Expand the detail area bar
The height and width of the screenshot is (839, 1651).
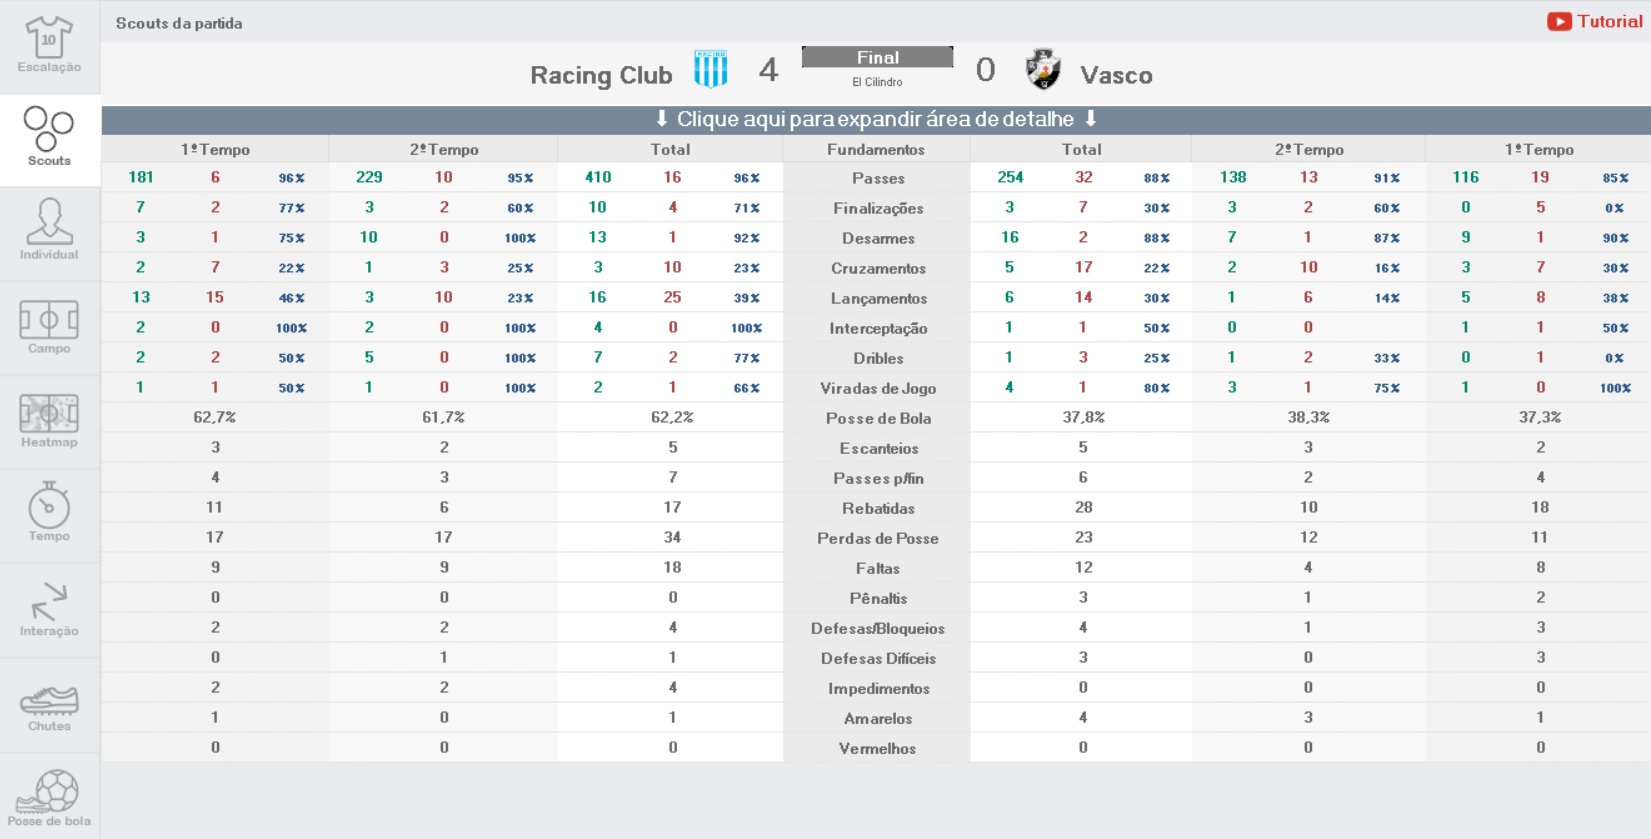(x=876, y=119)
